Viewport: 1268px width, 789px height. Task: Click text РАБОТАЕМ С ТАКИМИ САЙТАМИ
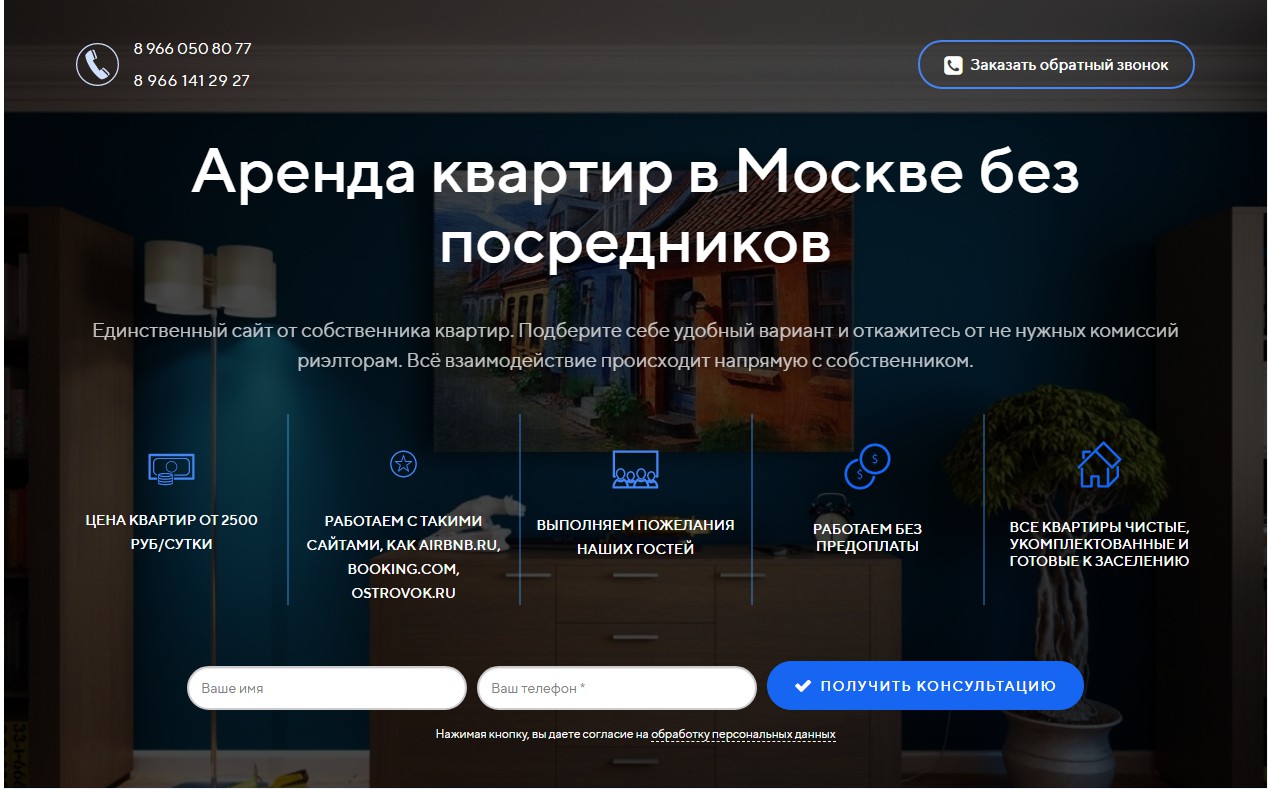[x=403, y=557]
